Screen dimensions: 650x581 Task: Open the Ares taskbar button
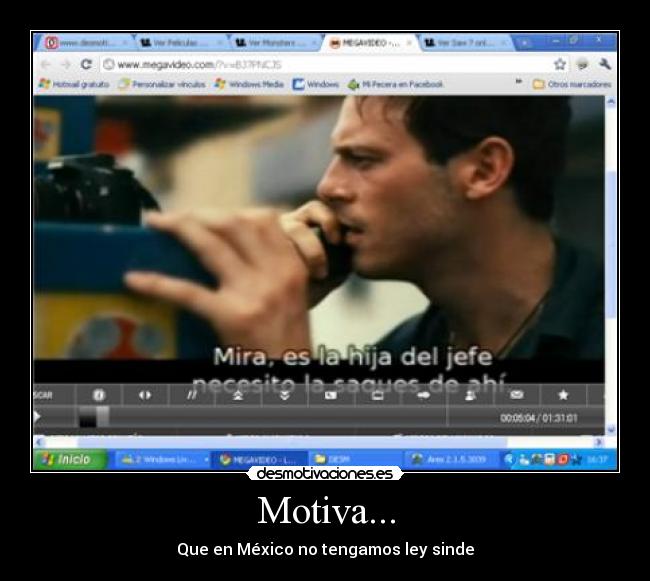click(451, 459)
